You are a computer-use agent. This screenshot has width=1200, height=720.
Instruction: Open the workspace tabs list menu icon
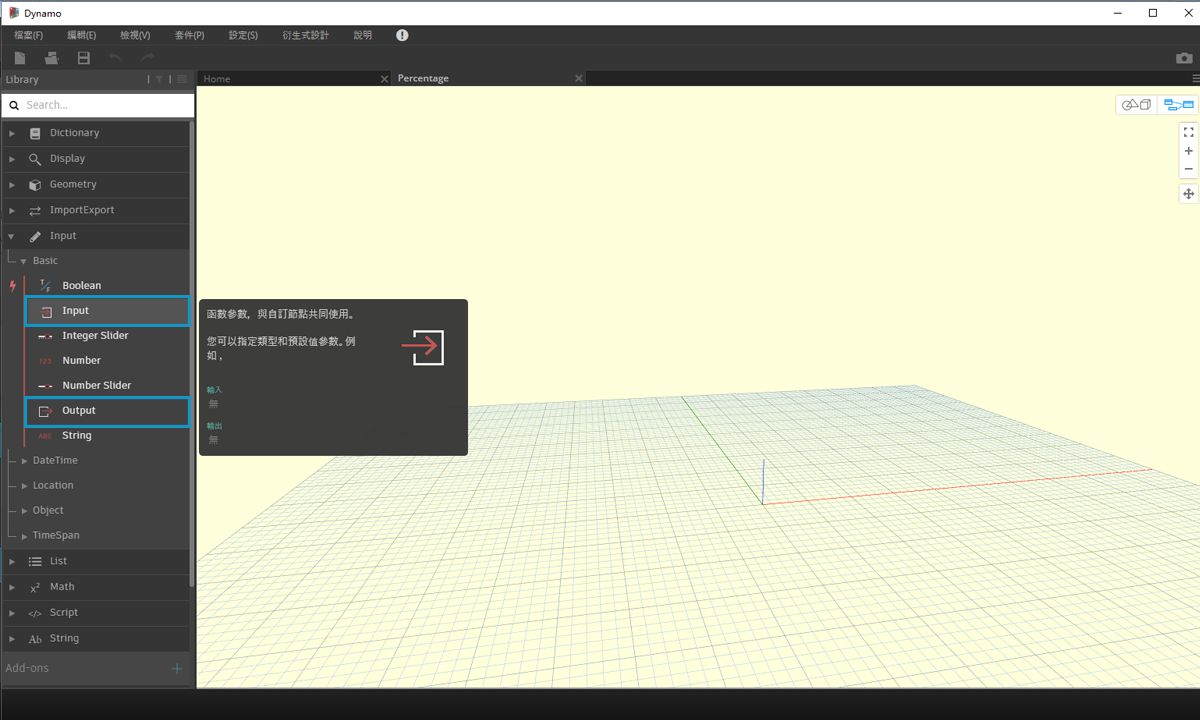1195,78
